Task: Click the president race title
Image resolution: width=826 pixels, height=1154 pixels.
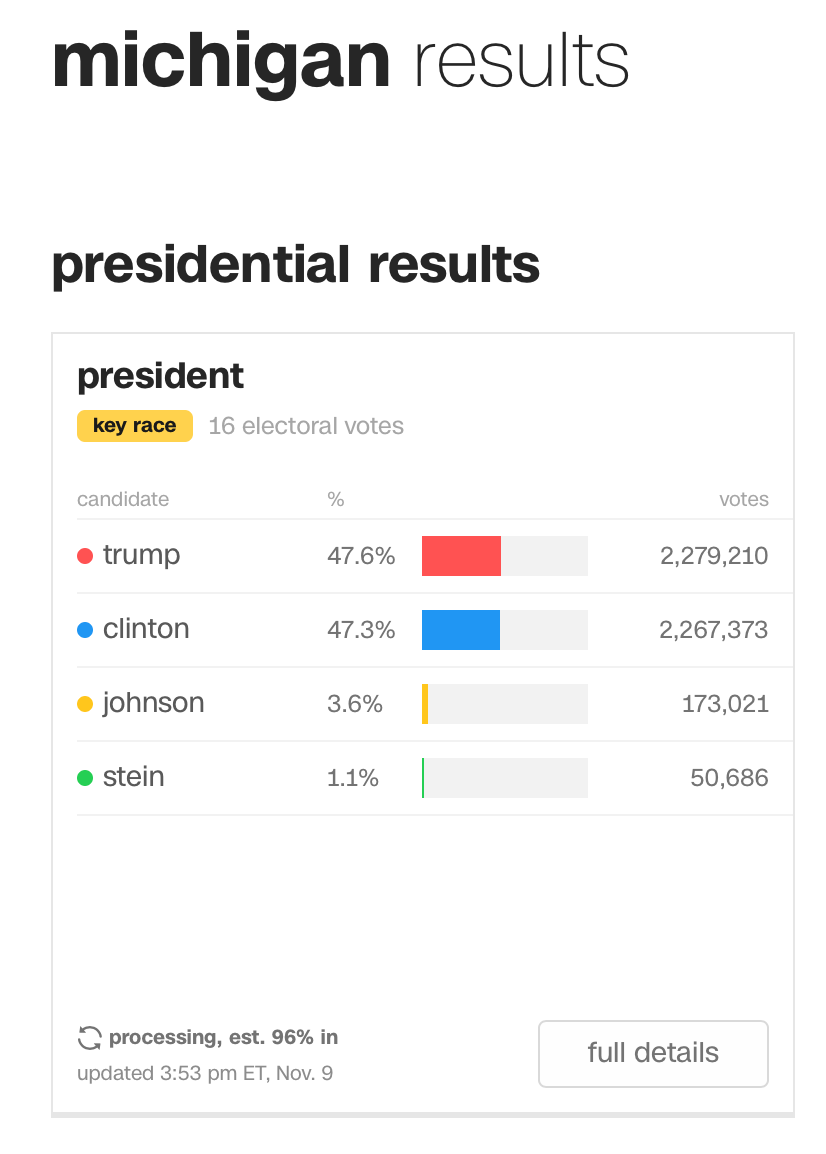Action: [x=160, y=376]
